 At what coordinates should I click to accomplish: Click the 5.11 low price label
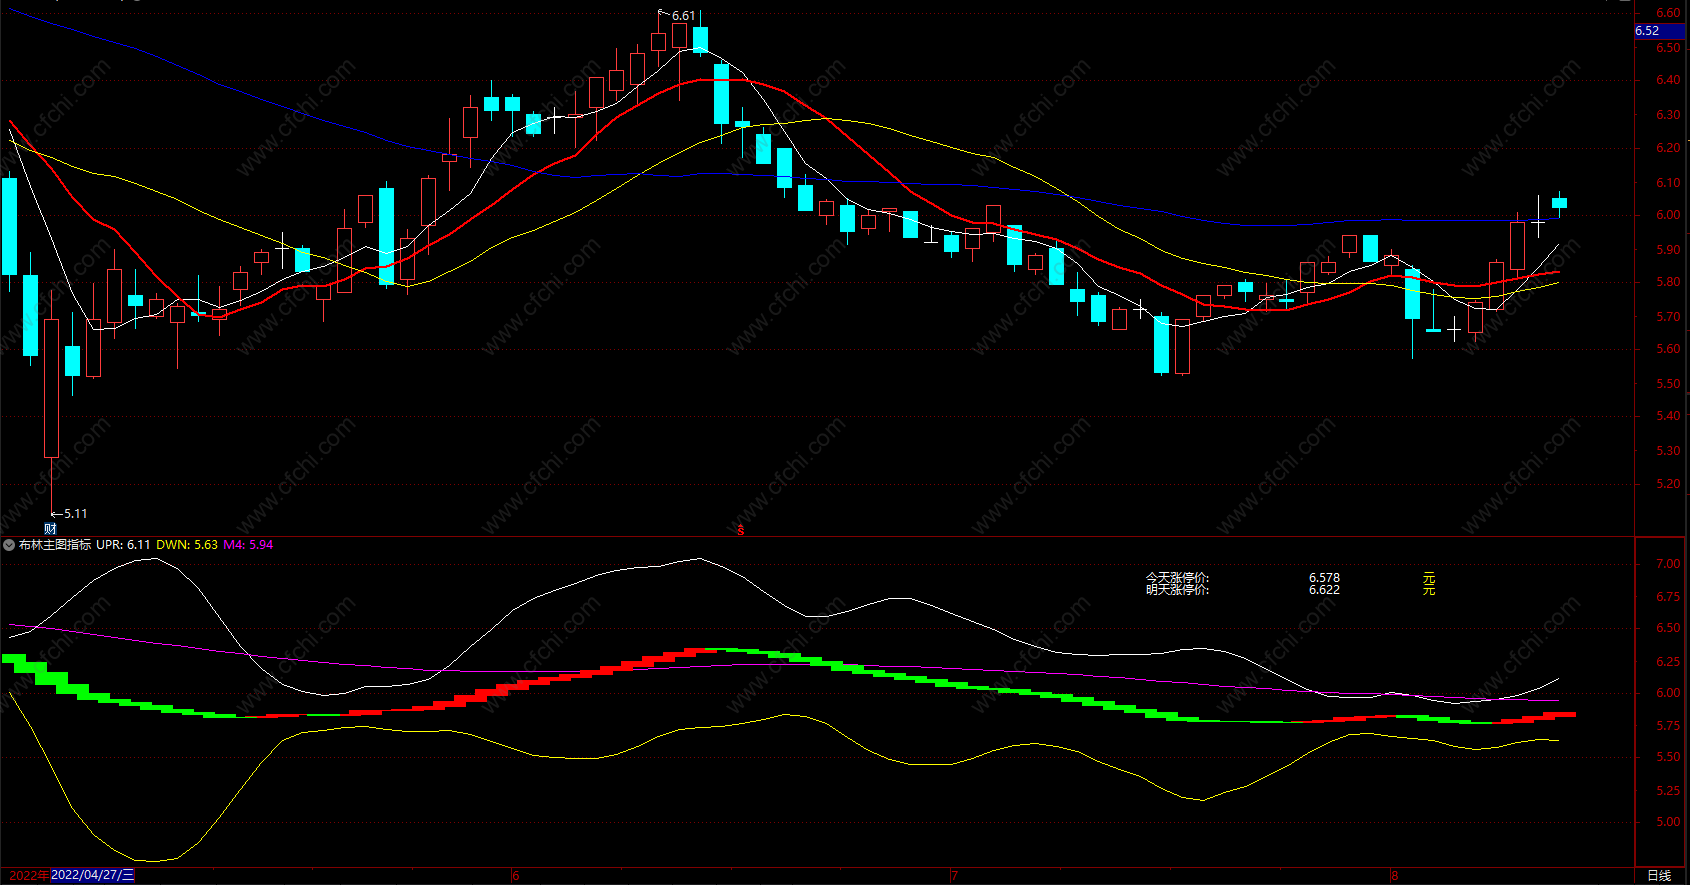tap(75, 514)
